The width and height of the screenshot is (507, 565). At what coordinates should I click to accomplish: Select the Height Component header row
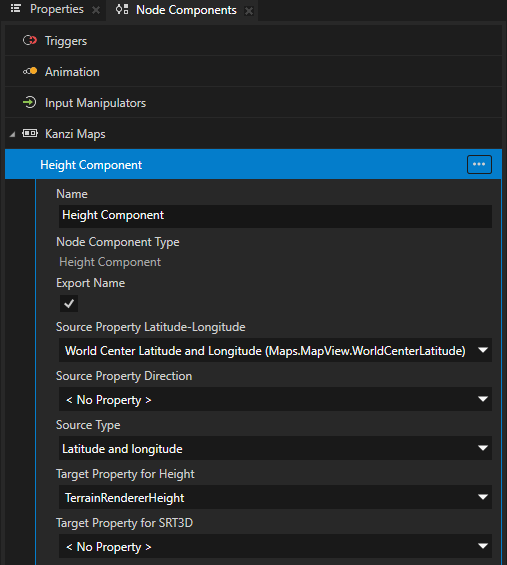[253, 164]
